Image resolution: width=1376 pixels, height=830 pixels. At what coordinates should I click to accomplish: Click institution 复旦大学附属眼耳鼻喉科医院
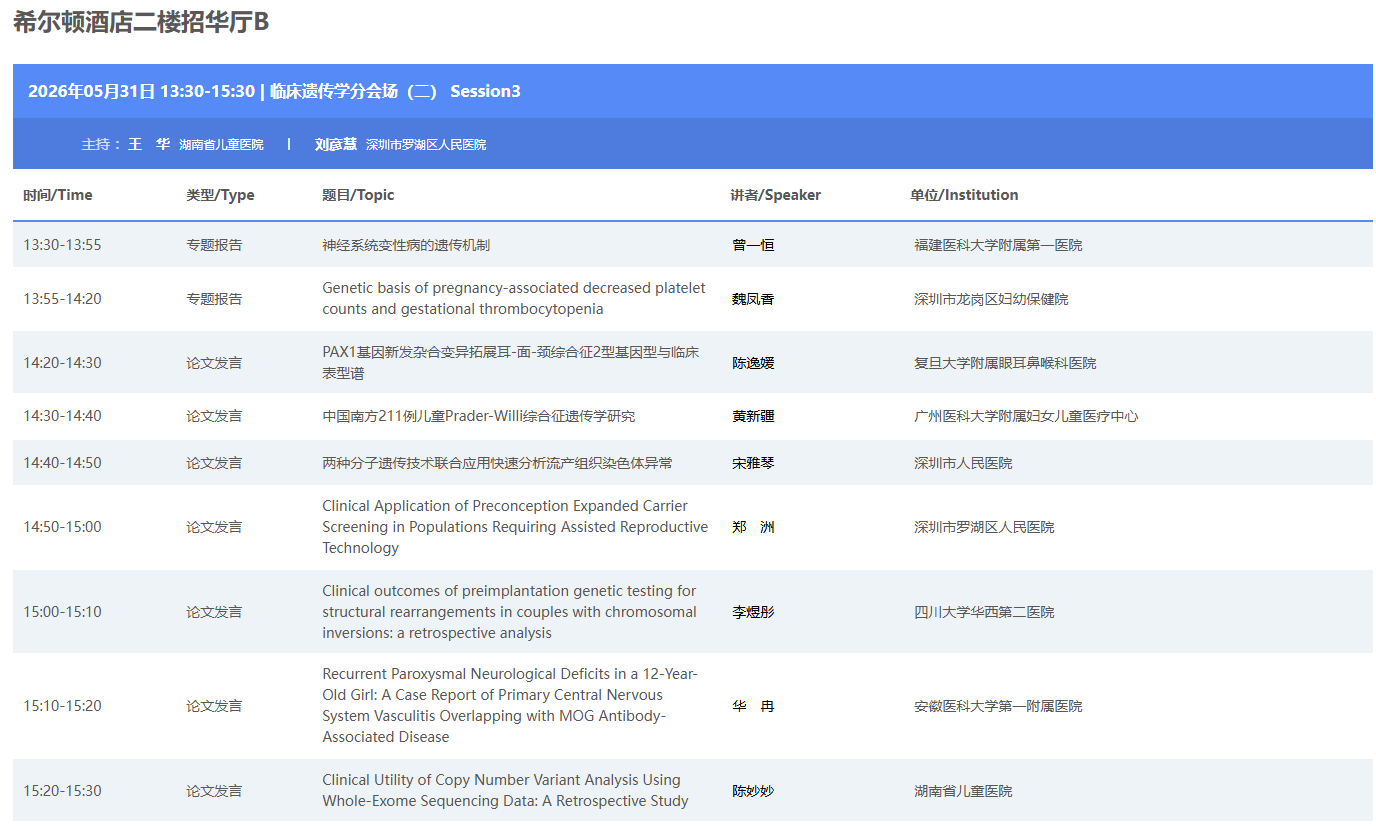[1005, 363]
